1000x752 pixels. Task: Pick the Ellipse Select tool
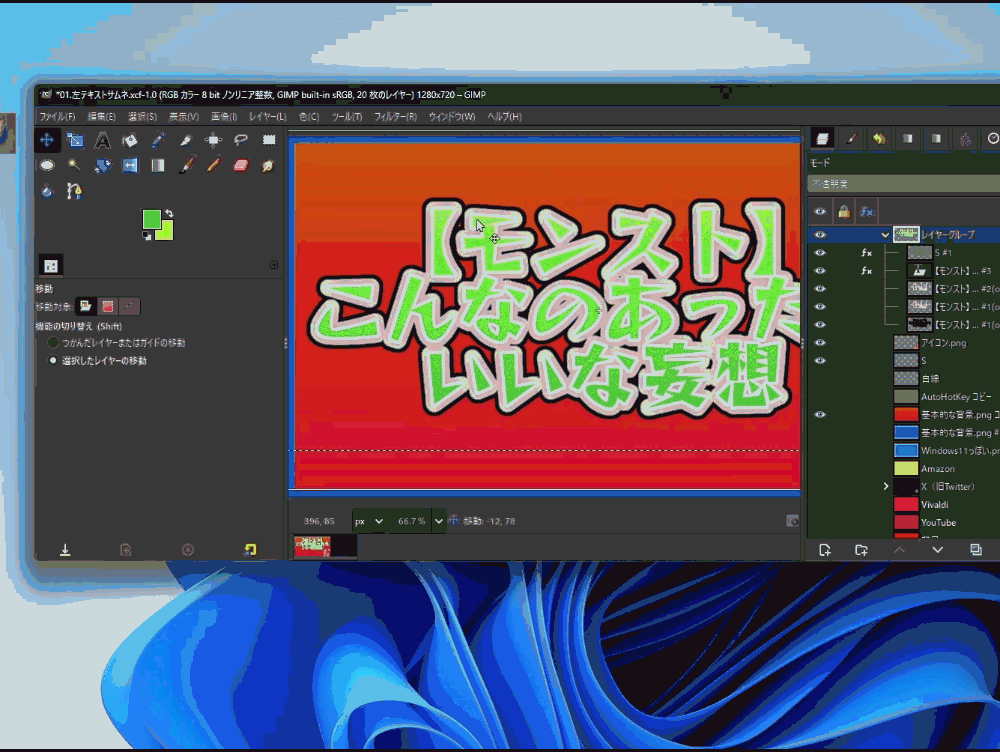(47, 165)
